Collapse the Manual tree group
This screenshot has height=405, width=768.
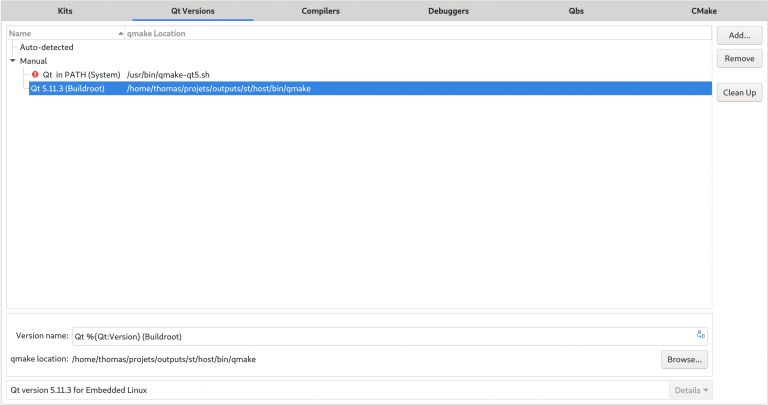click(x=13, y=61)
